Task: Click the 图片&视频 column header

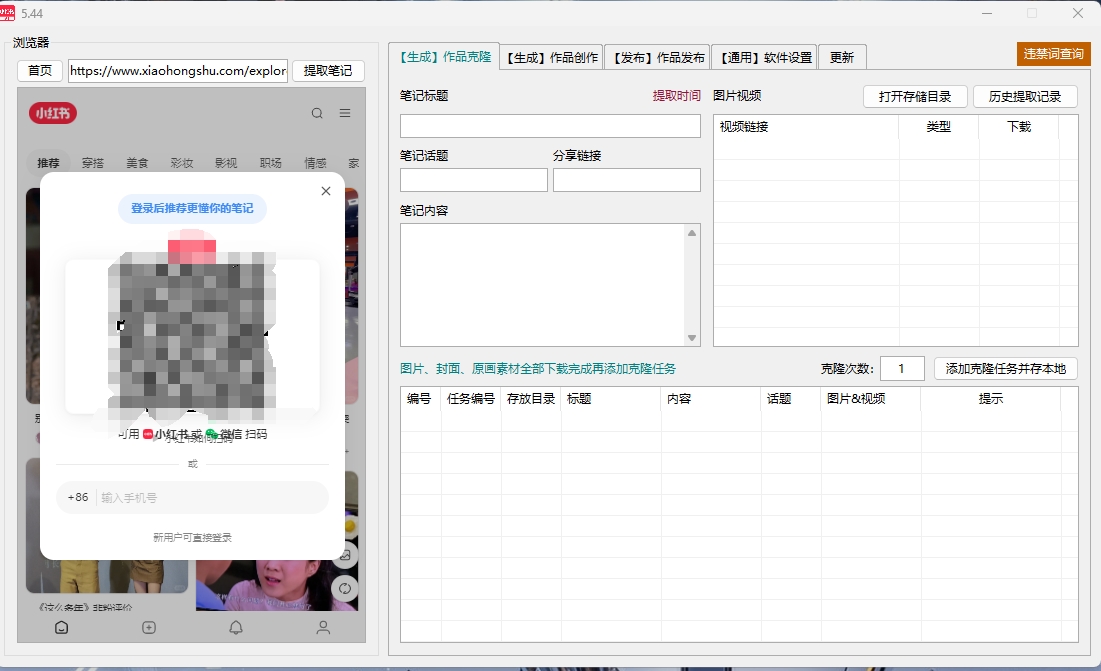Action: point(871,399)
